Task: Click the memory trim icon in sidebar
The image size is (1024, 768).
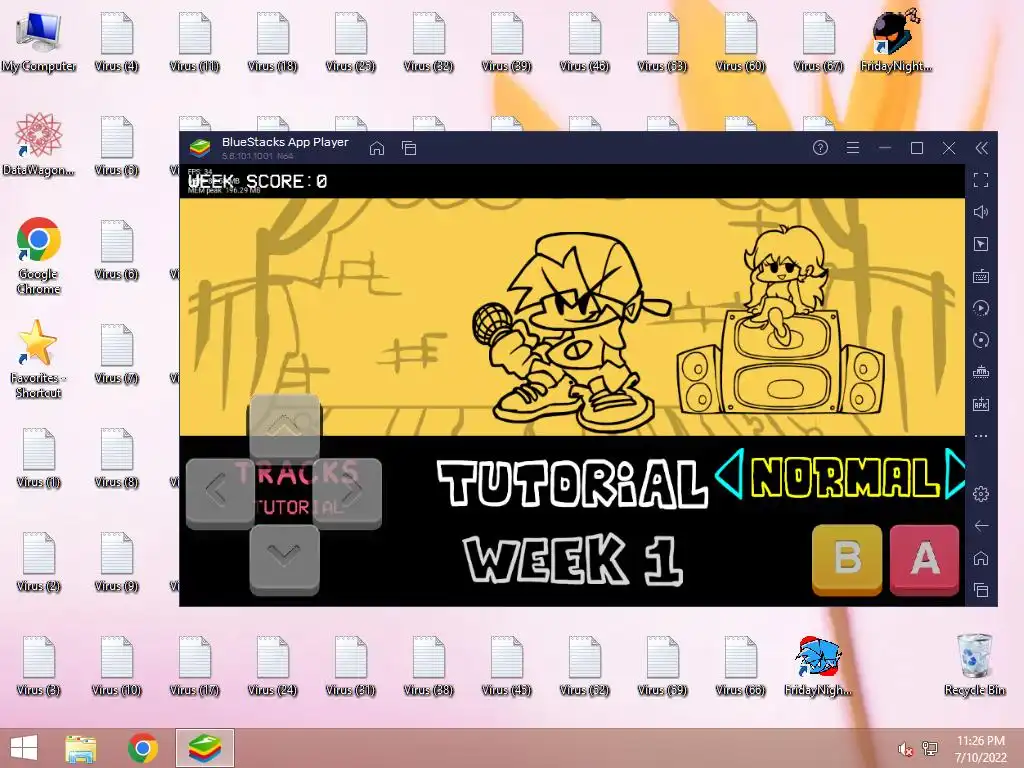Action: pyautogui.click(x=981, y=372)
